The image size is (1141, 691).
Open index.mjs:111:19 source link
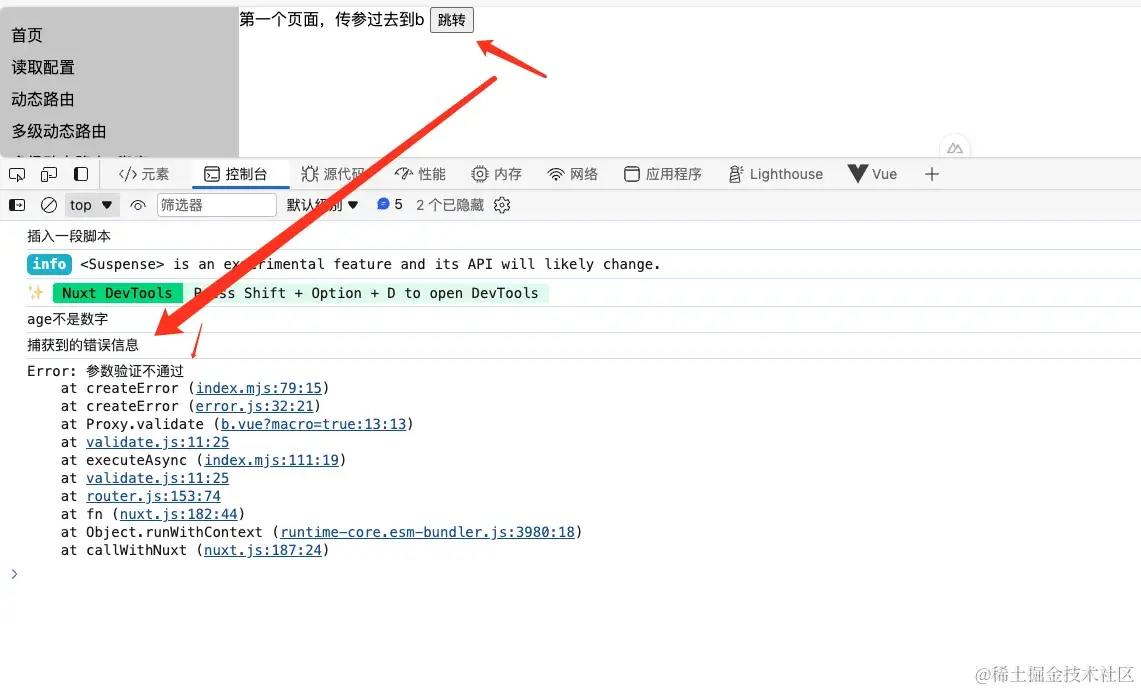click(x=271, y=460)
